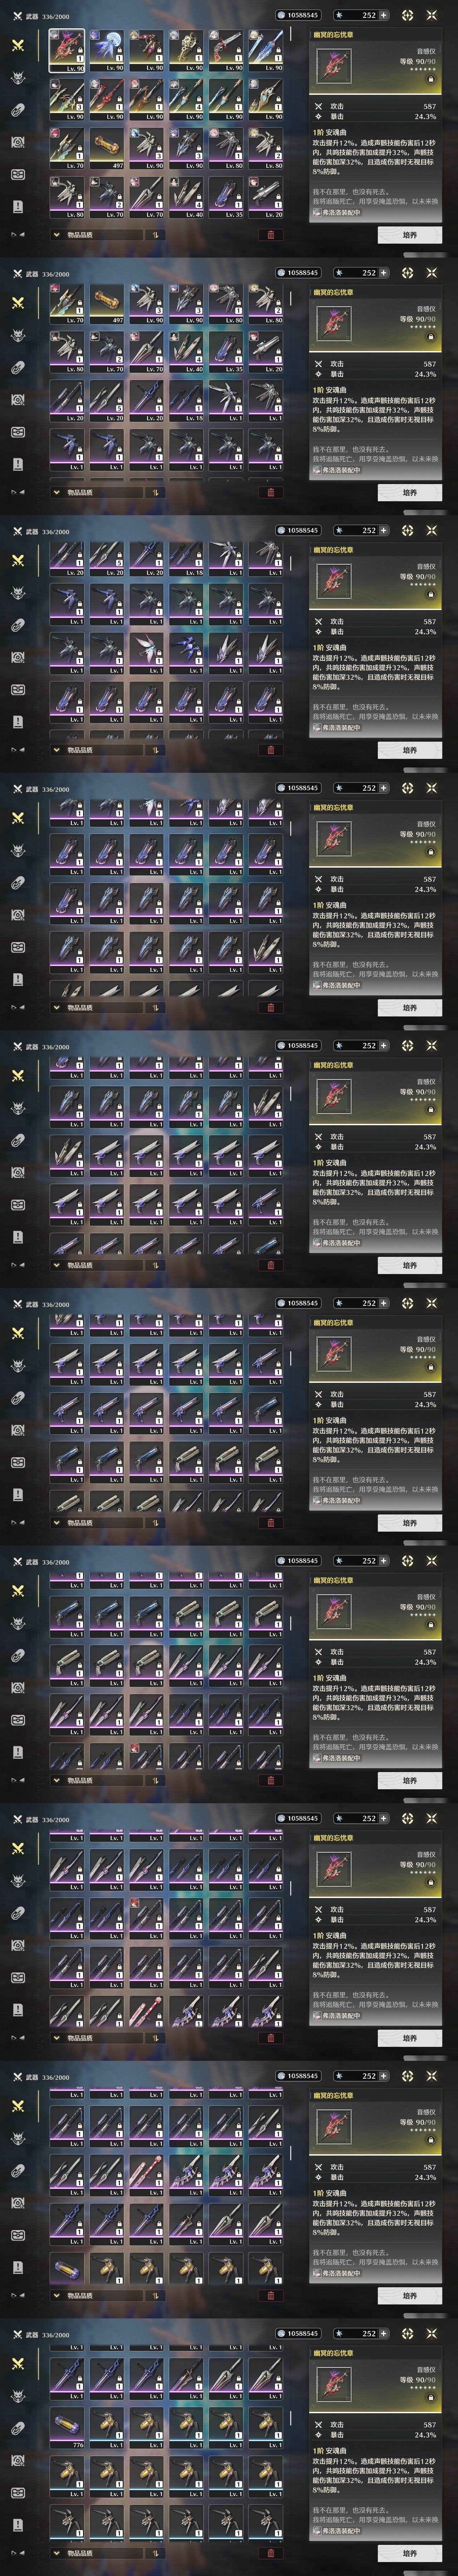Click the compass icon left of X in topmost header
Viewport: 458px width, 2576px height.
407,15
